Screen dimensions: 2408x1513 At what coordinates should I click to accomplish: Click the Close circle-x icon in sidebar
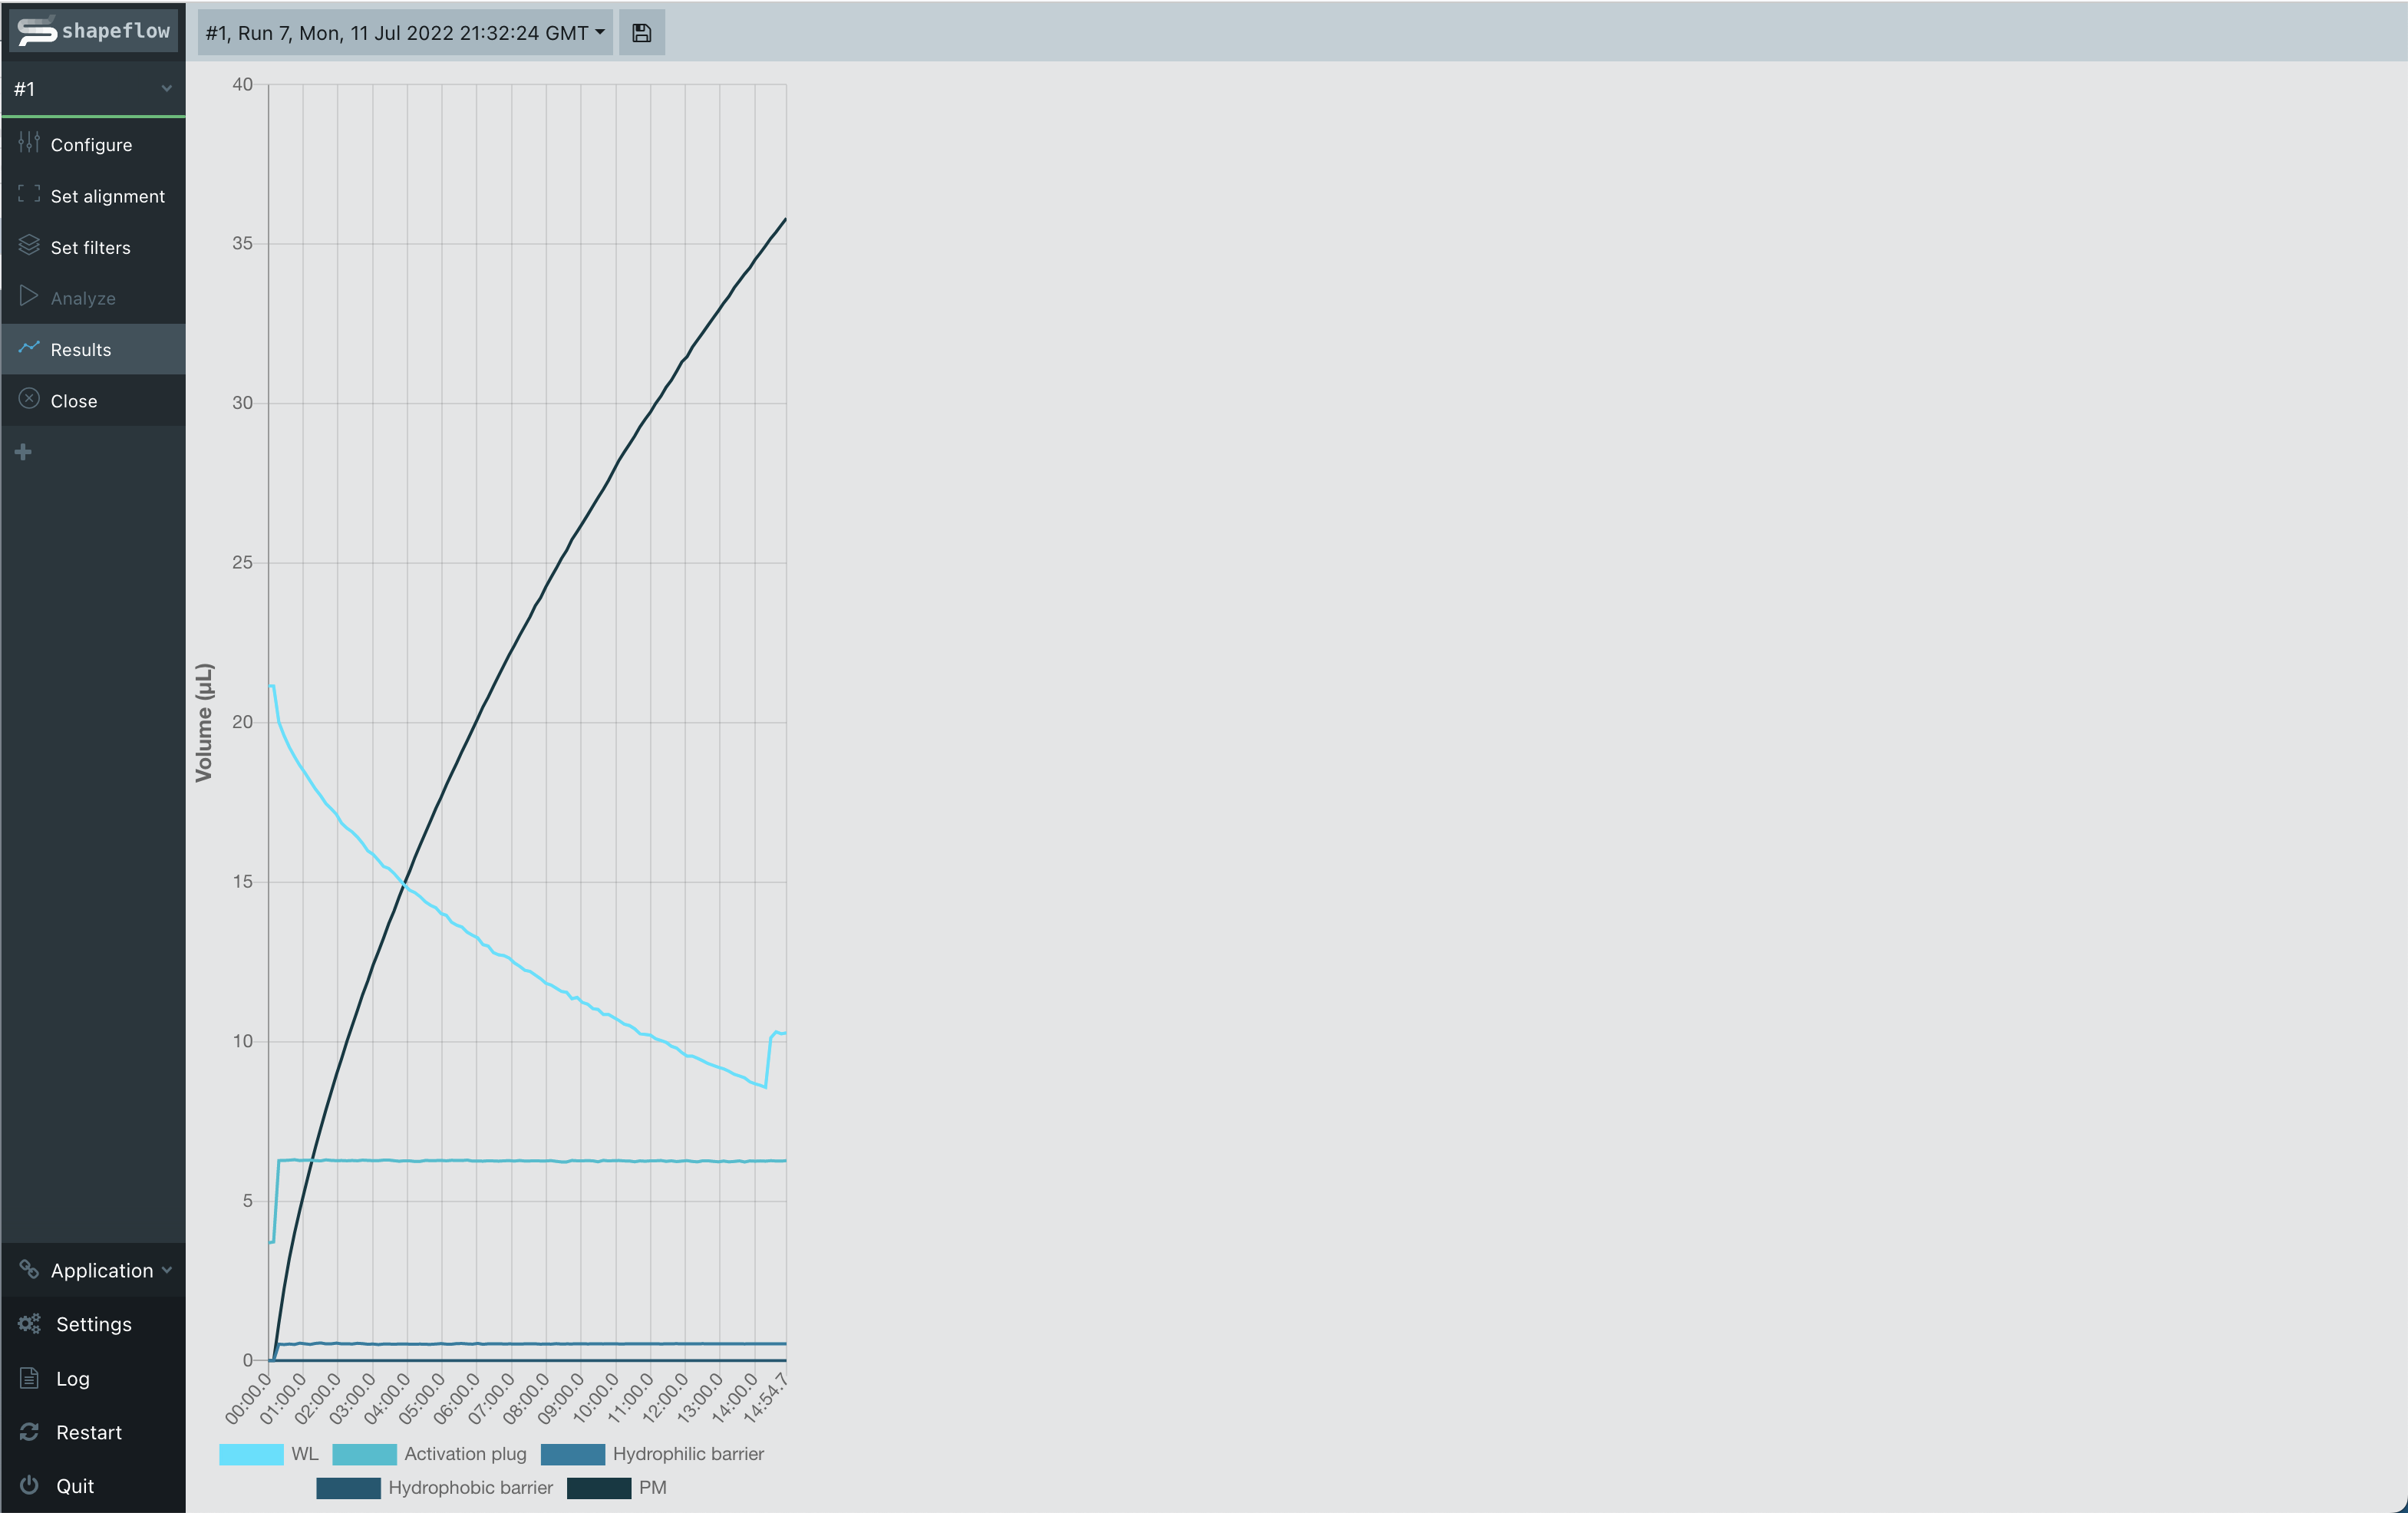(x=29, y=400)
